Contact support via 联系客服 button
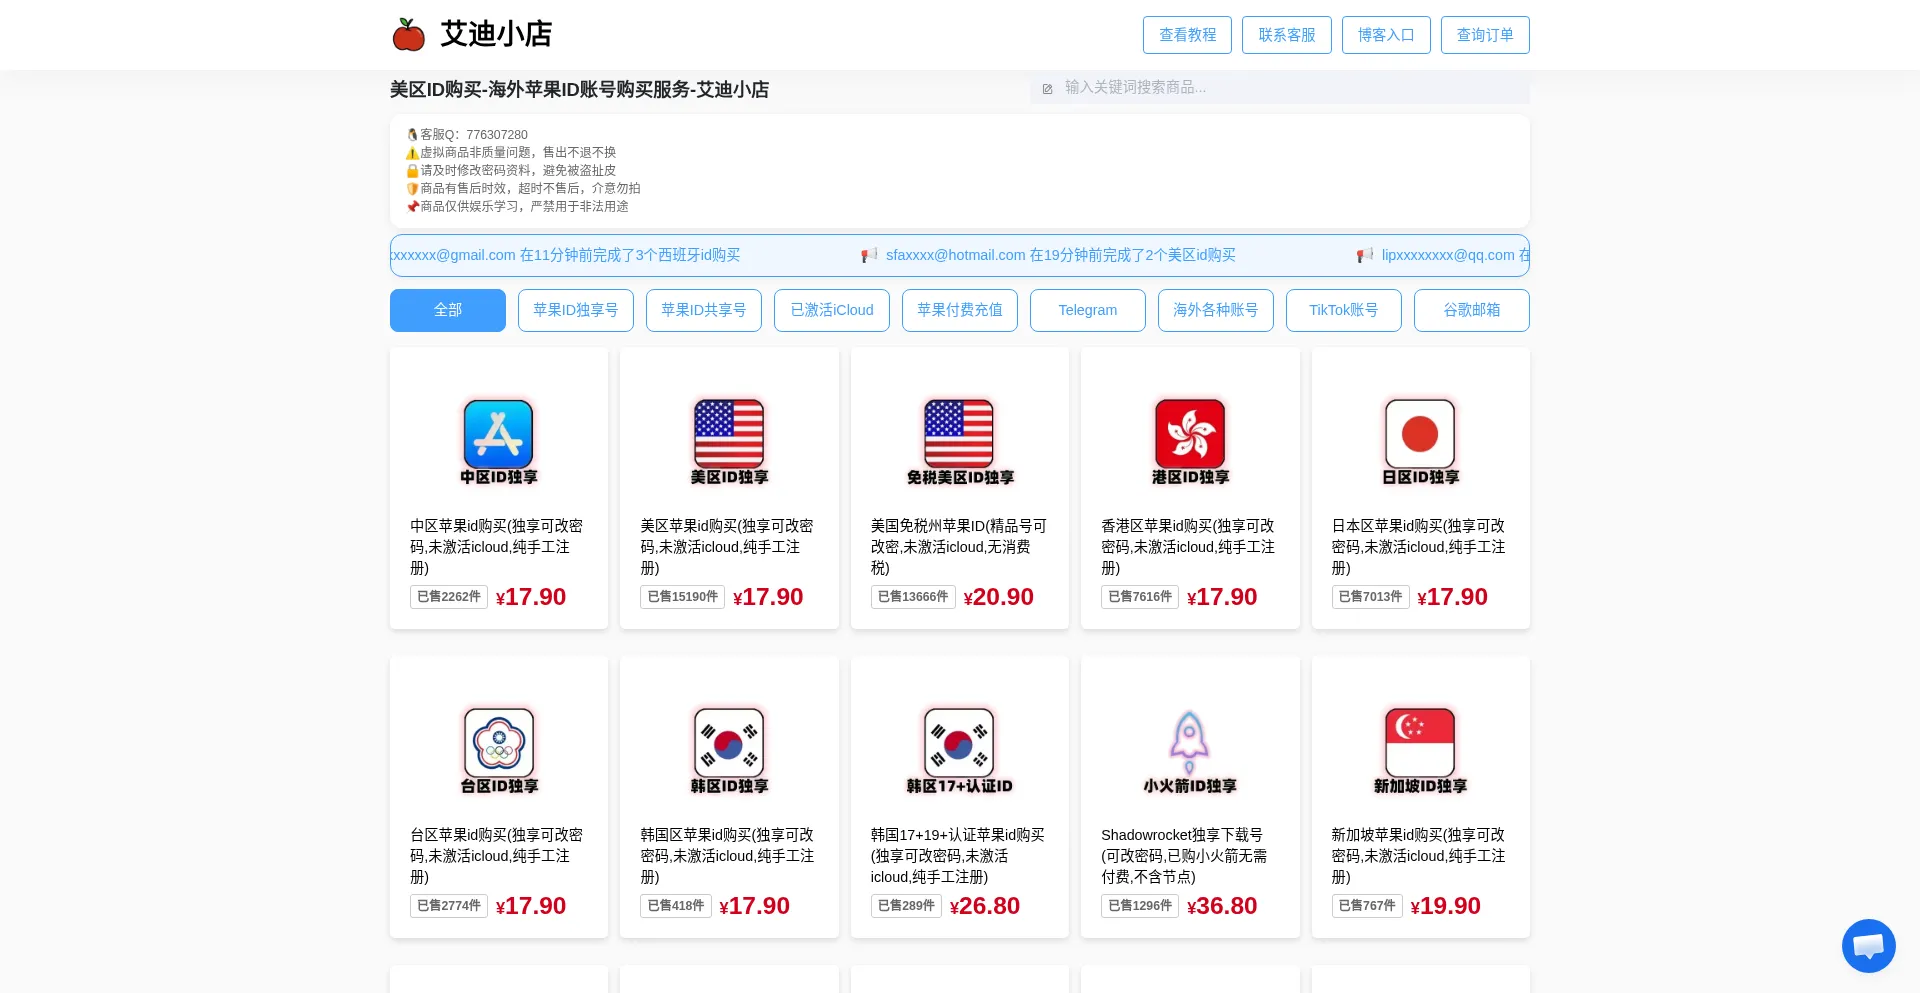The height and width of the screenshot is (993, 1920). (x=1287, y=35)
